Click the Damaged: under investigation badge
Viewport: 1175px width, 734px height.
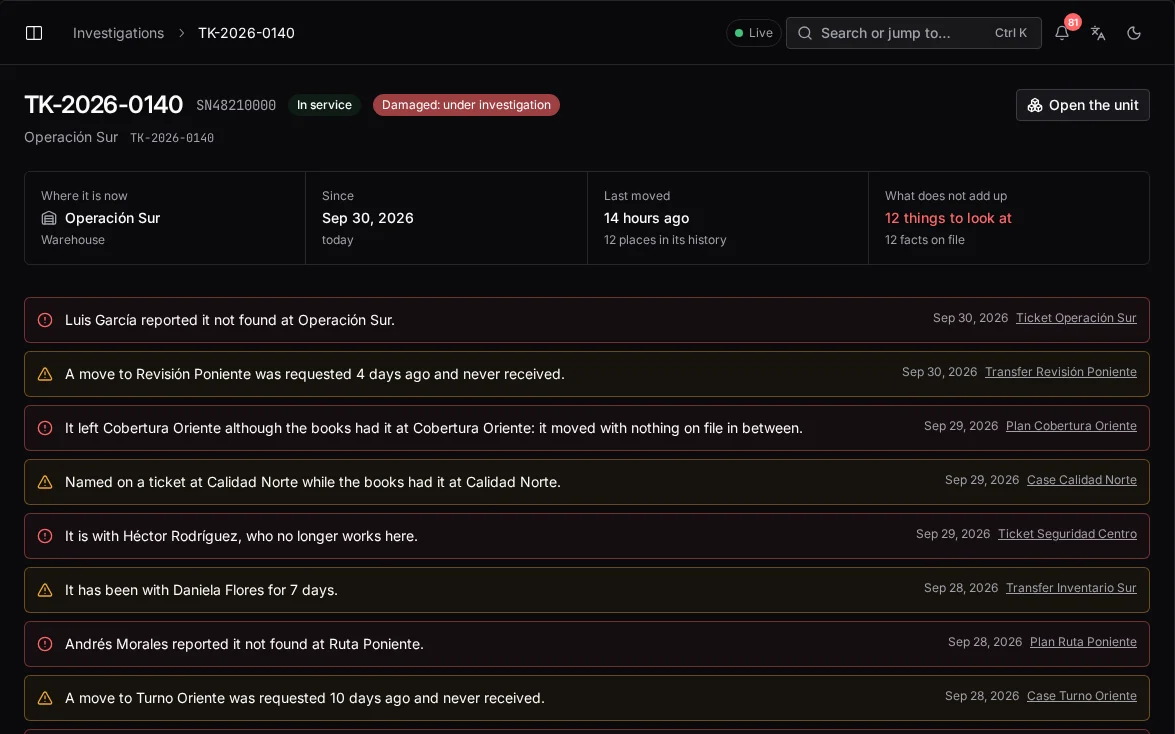(466, 105)
